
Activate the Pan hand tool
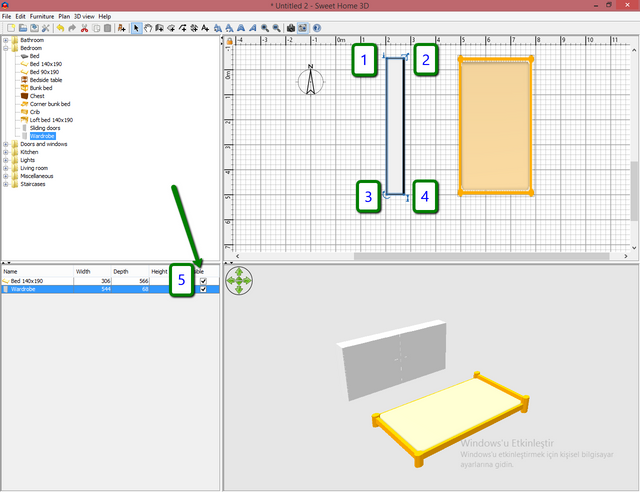148,28
